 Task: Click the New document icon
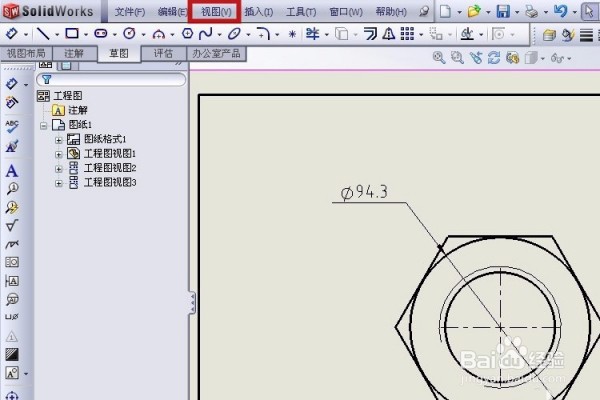445,11
